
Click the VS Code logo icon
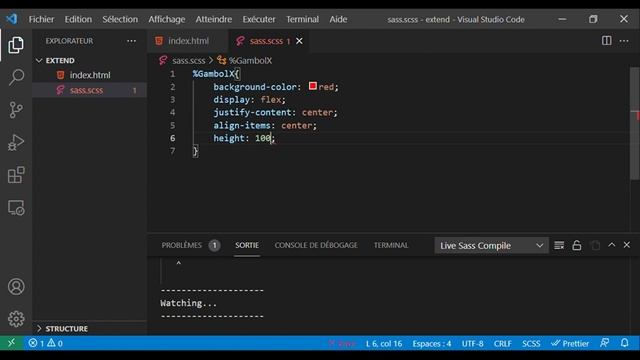11,19
